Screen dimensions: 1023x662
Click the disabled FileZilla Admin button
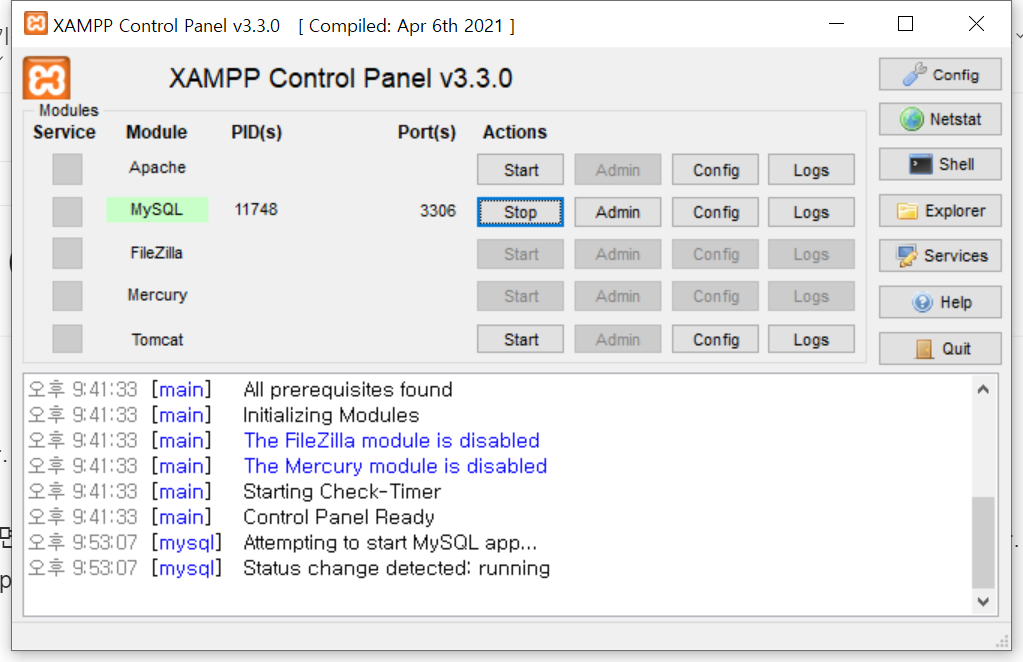point(617,254)
